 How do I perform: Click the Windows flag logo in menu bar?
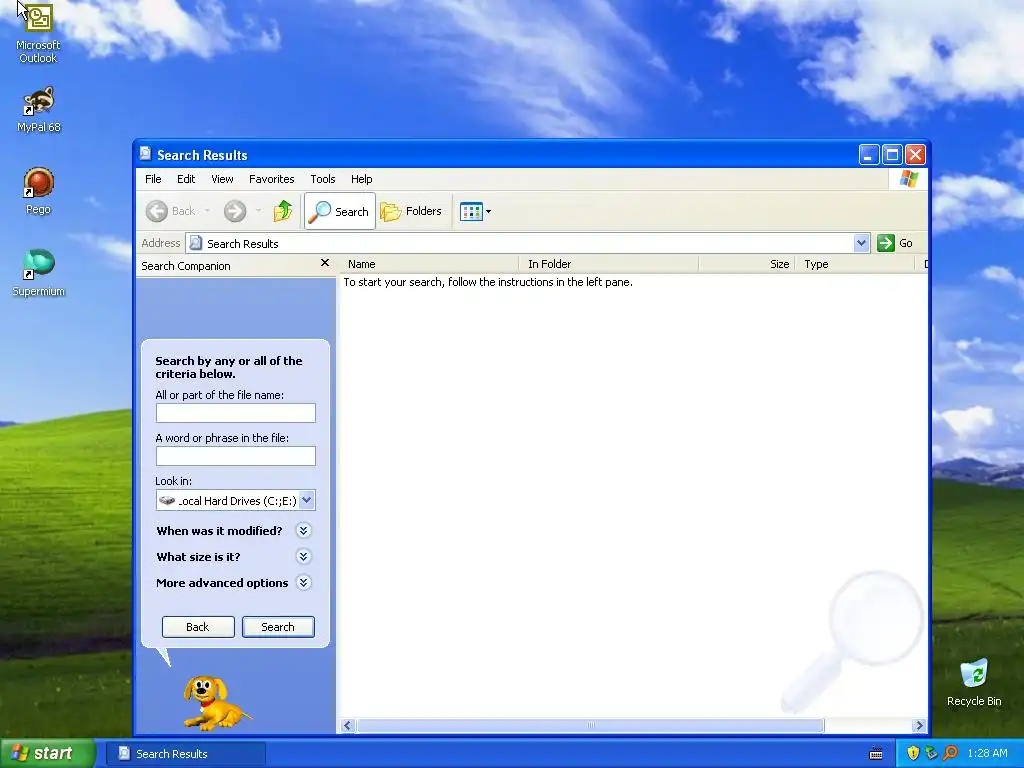(908, 178)
